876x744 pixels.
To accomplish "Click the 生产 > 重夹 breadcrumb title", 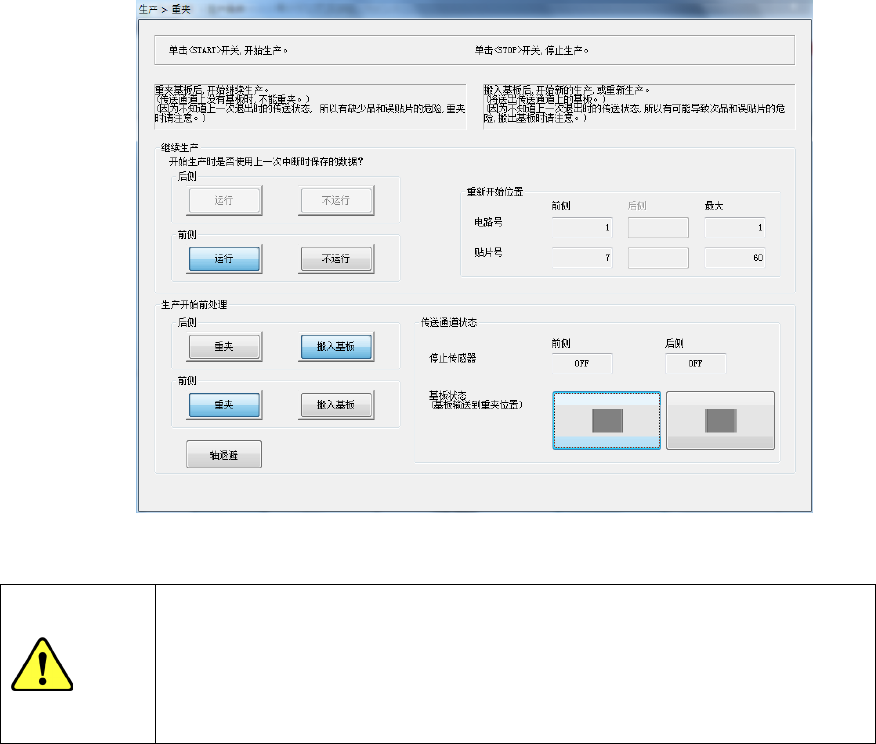I will tap(165, 9).
